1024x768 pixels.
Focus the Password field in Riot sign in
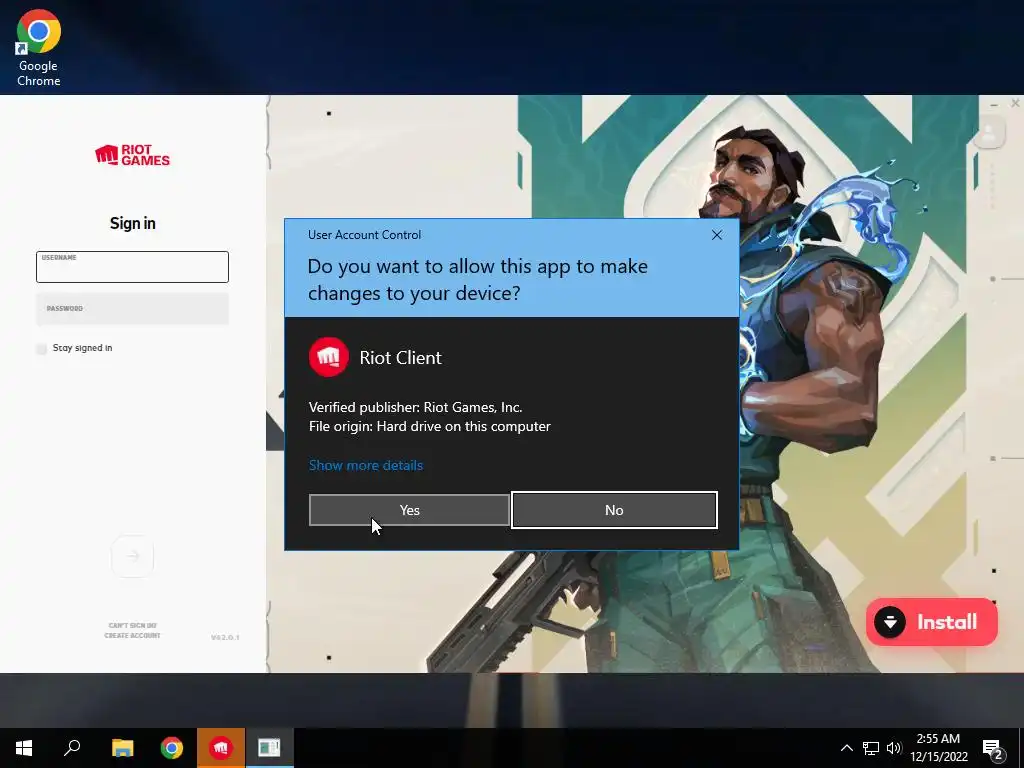[133, 309]
